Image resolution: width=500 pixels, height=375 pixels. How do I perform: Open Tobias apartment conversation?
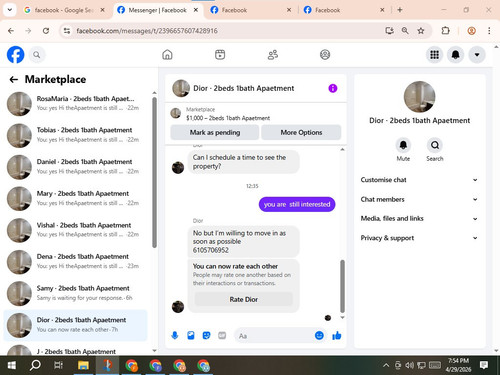pos(75,135)
